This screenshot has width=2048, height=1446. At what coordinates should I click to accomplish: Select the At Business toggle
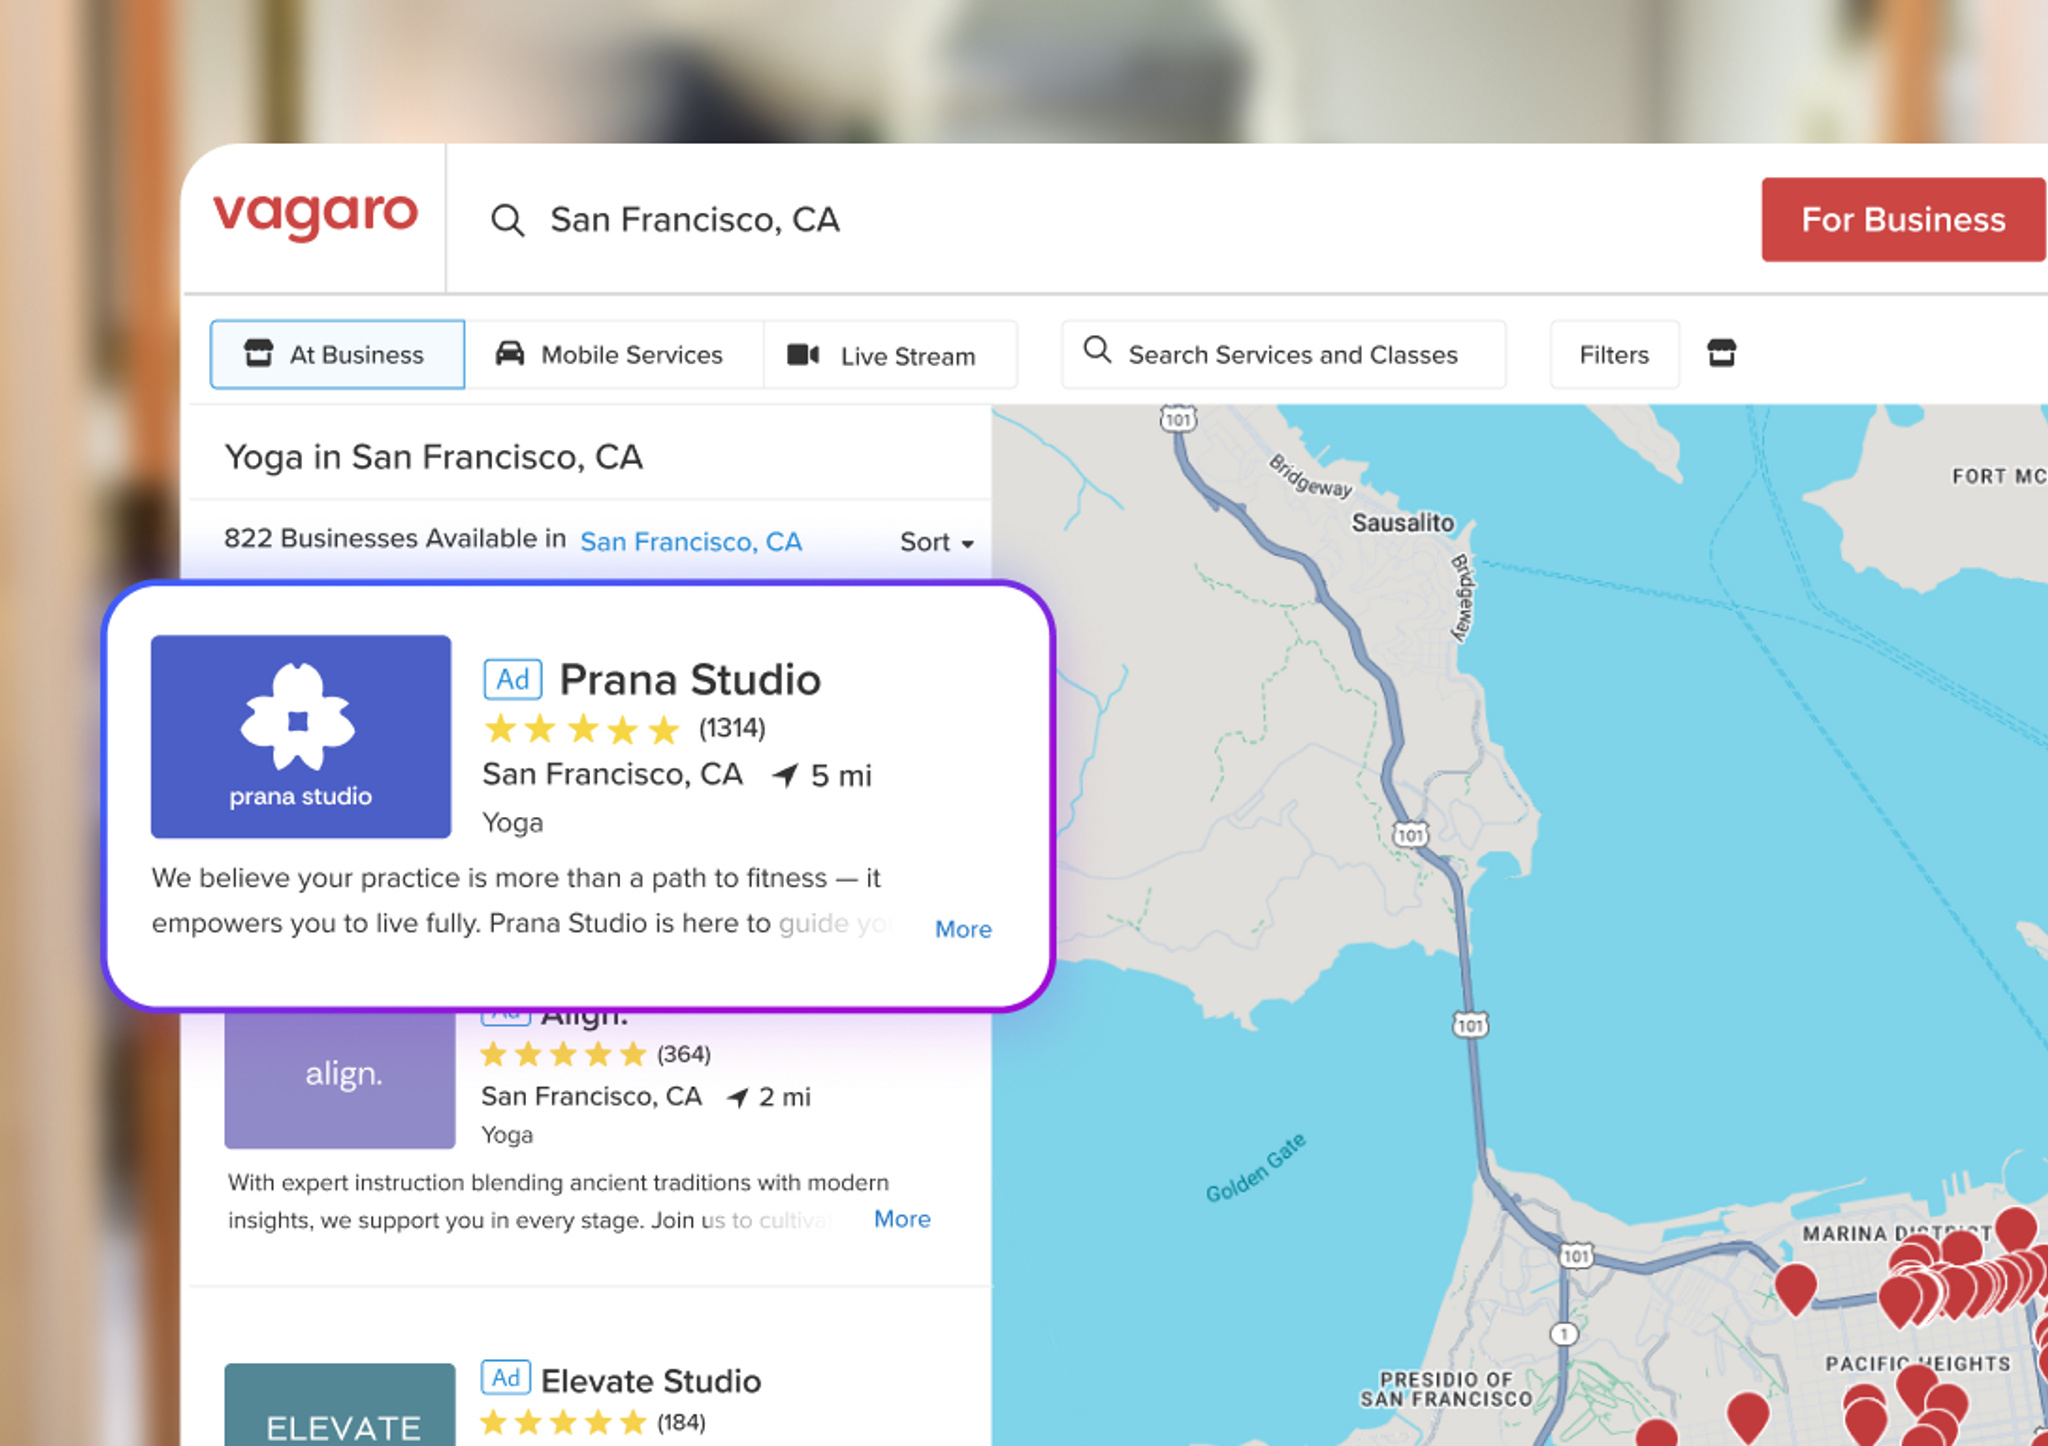tap(337, 354)
